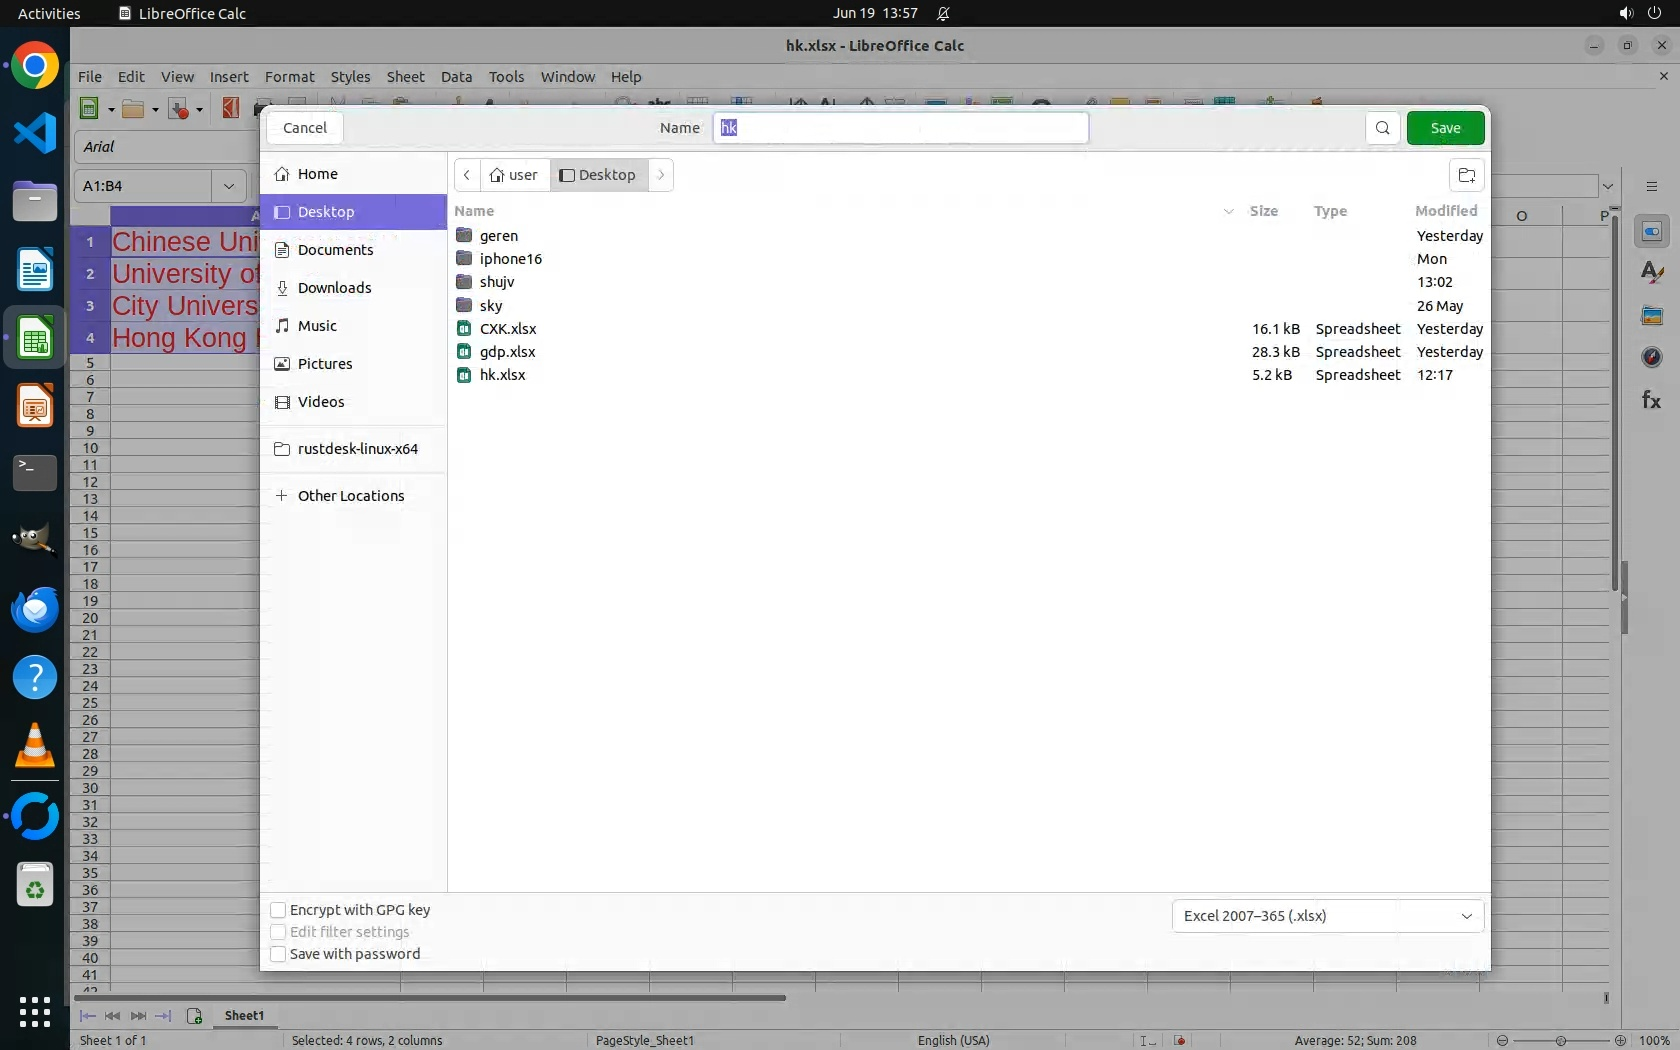Open the Format menu
Screen dimensions: 1680x1050
tap(289, 77)
